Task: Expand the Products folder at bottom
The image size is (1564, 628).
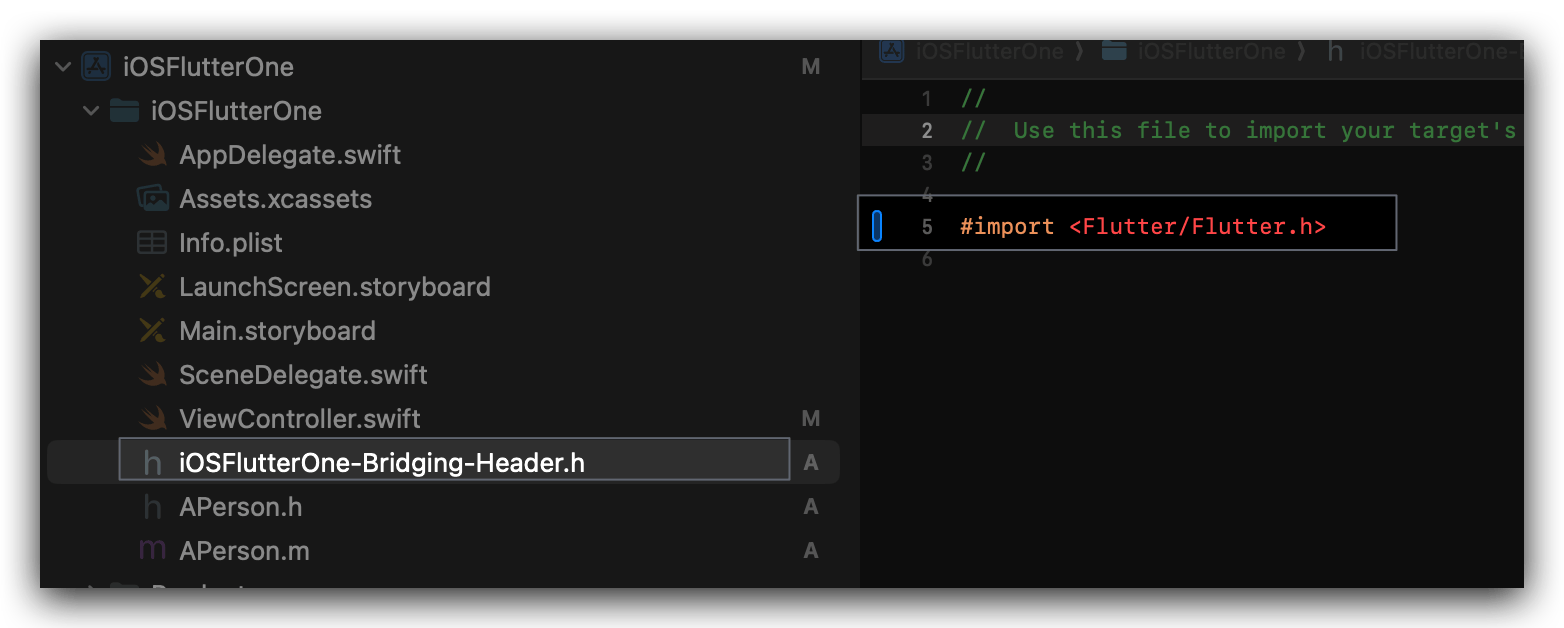Action: point(91,588)
